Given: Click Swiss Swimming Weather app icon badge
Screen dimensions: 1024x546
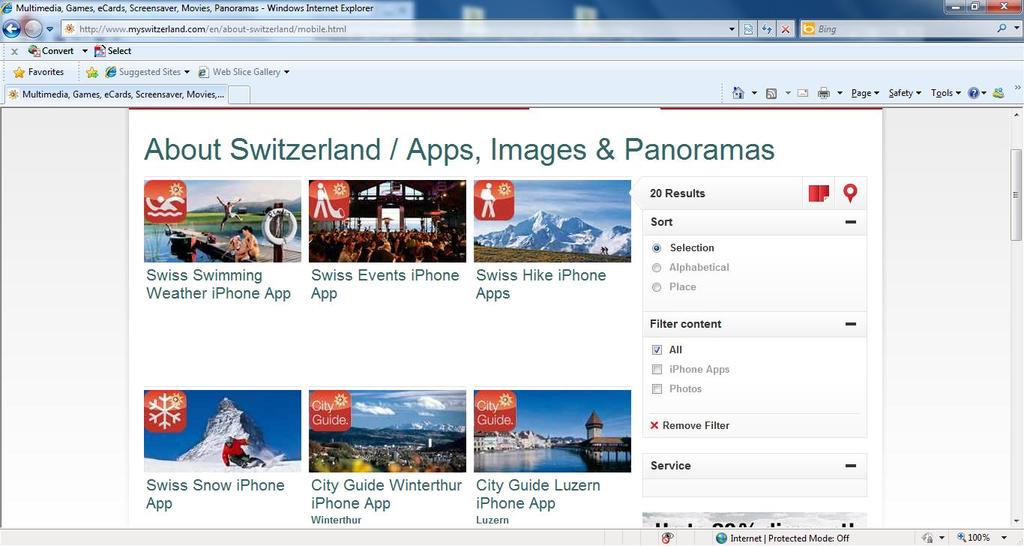Looking at the screenshot, I should pyautogui.click(x=166, y=202).
